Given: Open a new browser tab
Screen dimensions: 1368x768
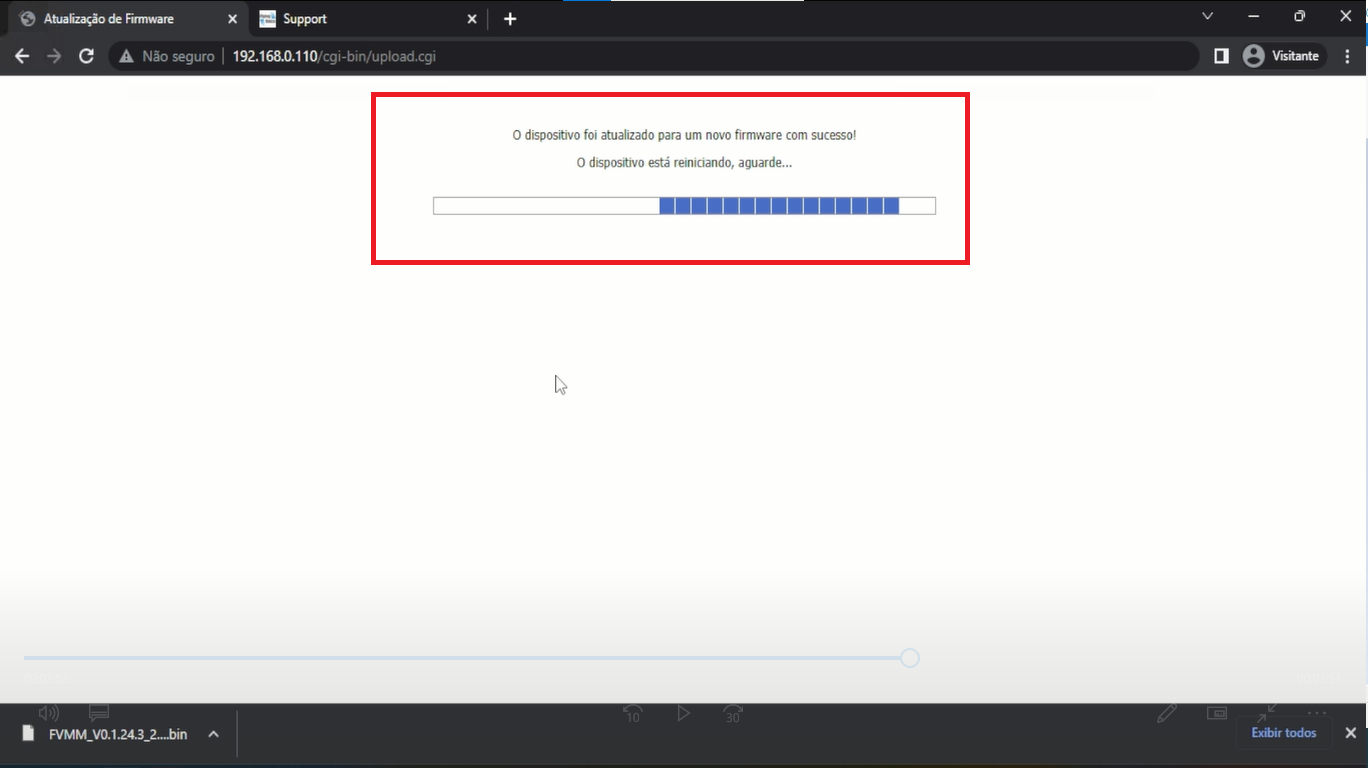Looking at the screenshot, I should coord(510,19).
